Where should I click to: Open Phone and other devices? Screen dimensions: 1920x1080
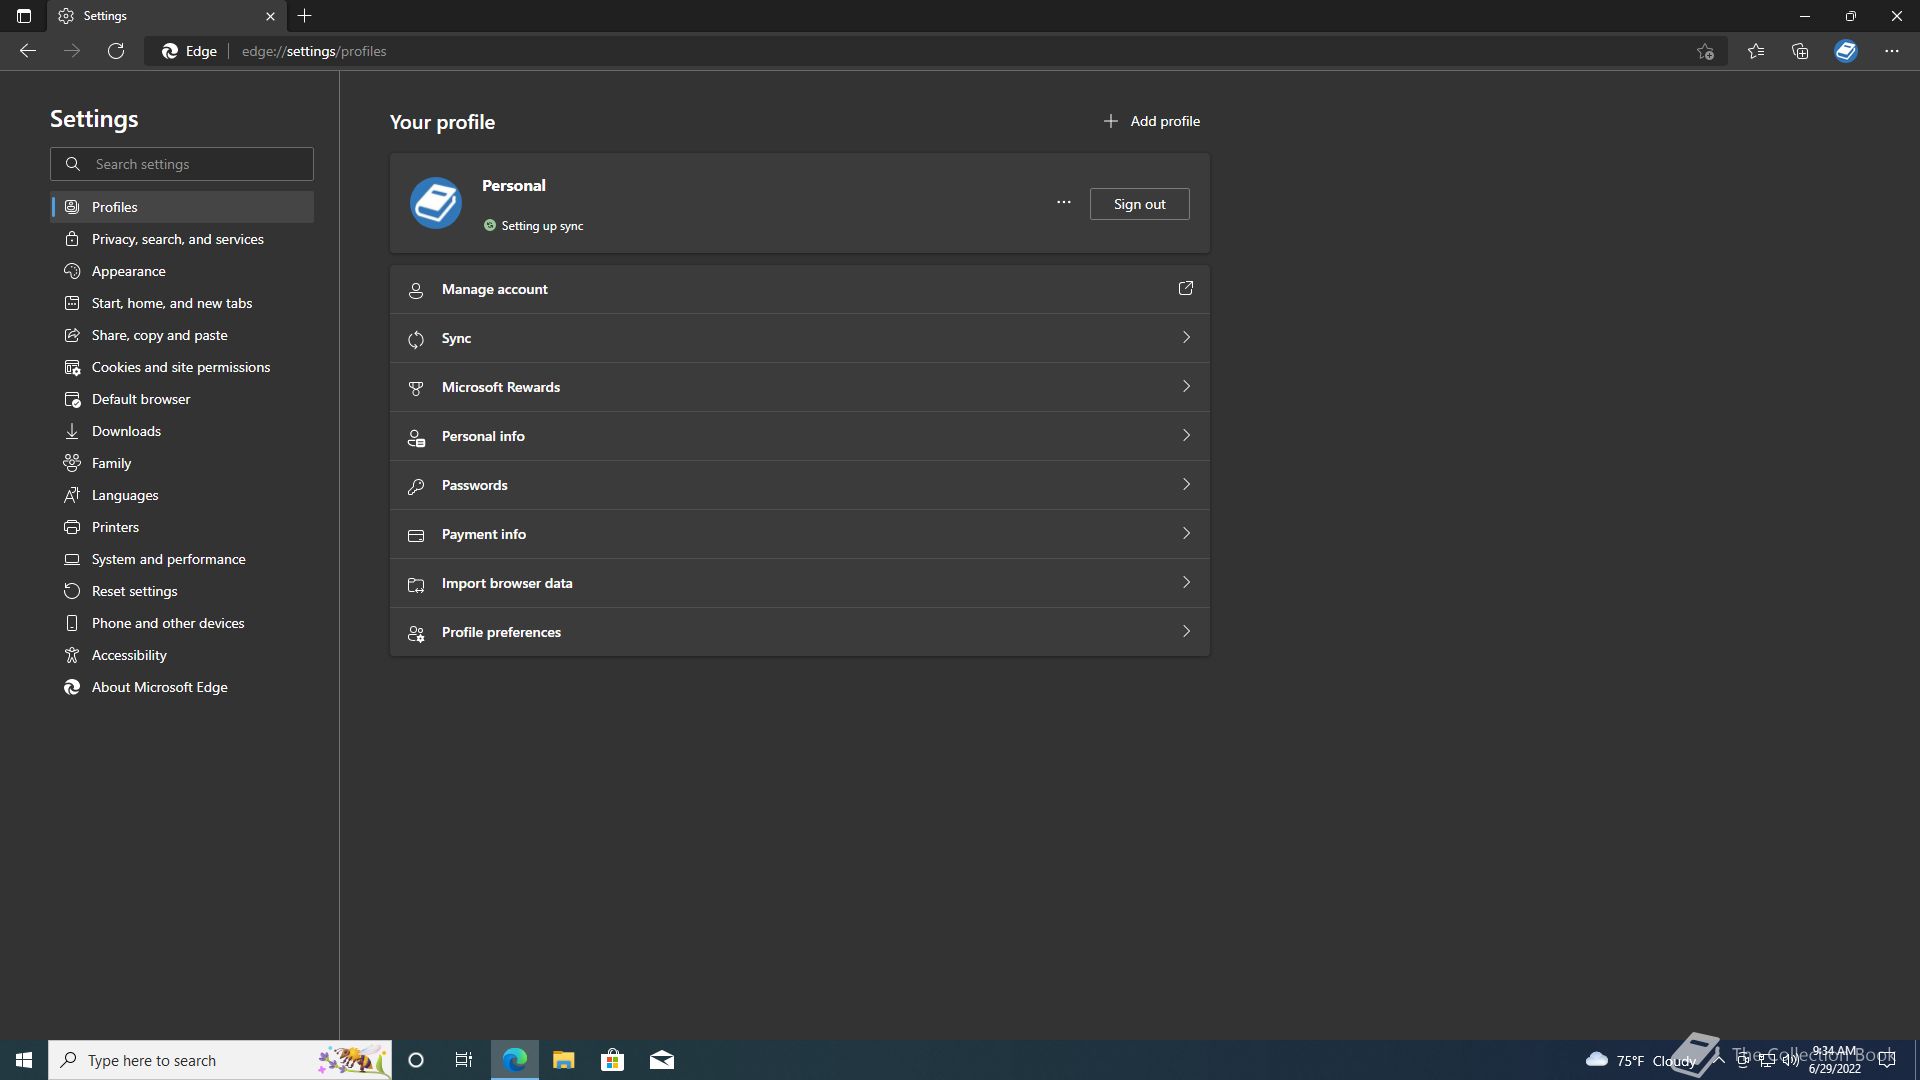(x=182, y=623)
